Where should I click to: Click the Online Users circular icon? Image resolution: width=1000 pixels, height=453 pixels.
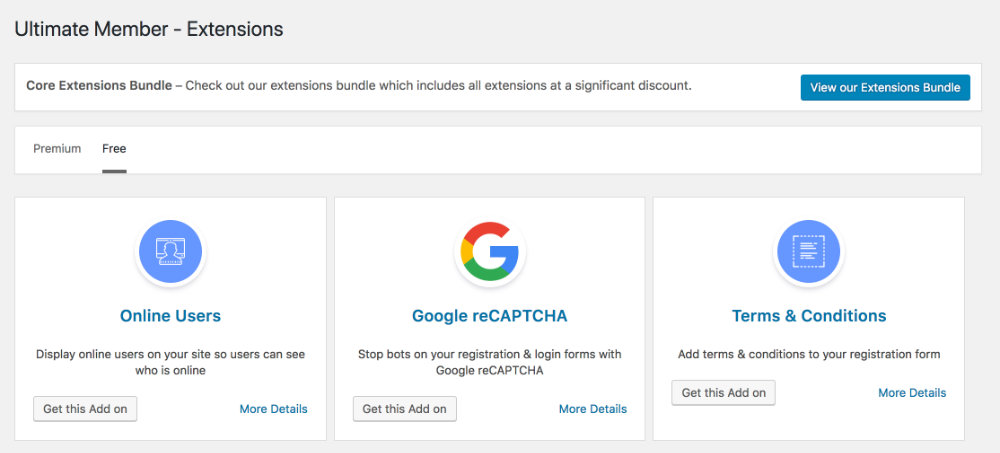point(170,251)
